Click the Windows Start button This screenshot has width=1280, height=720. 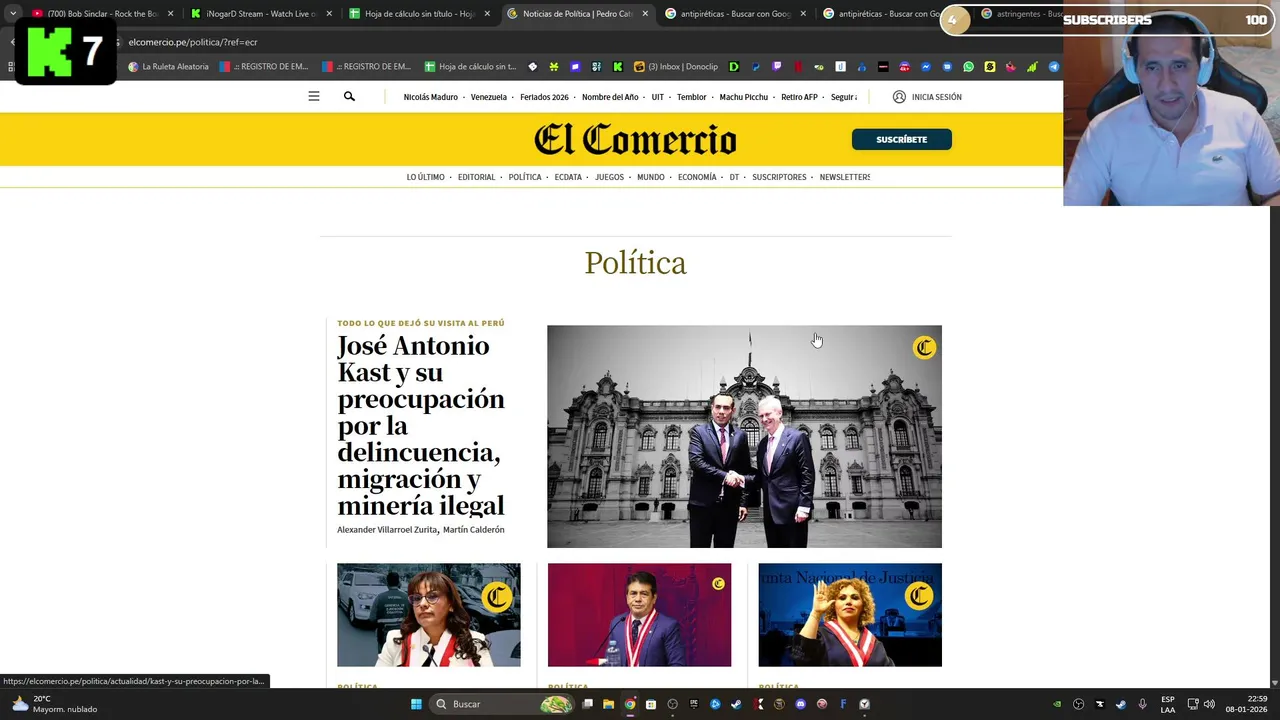click(x=415, y=704)
